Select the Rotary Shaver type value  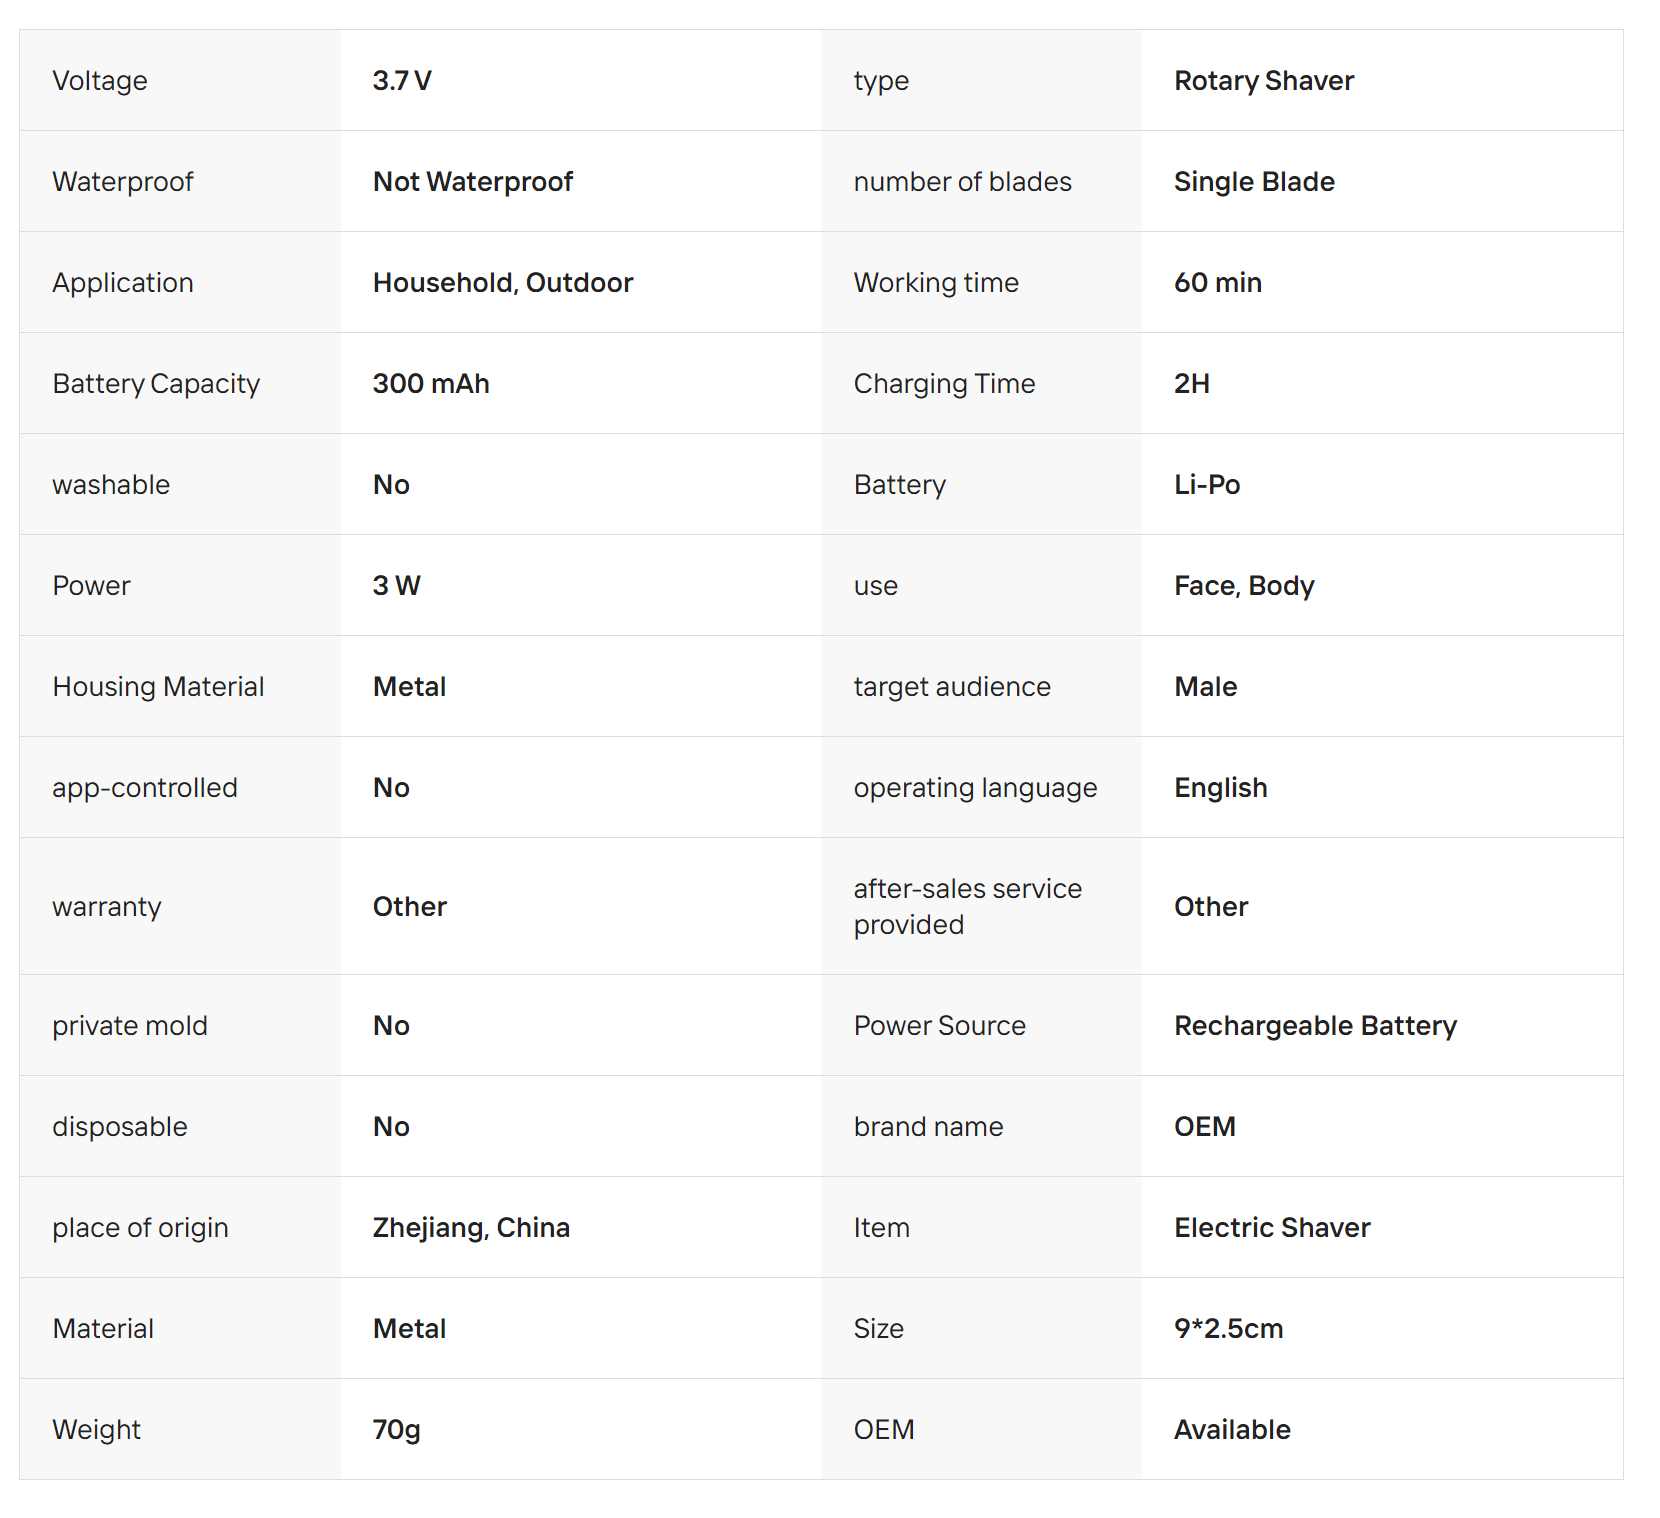pyautogui.click(x=1263, y=81)
